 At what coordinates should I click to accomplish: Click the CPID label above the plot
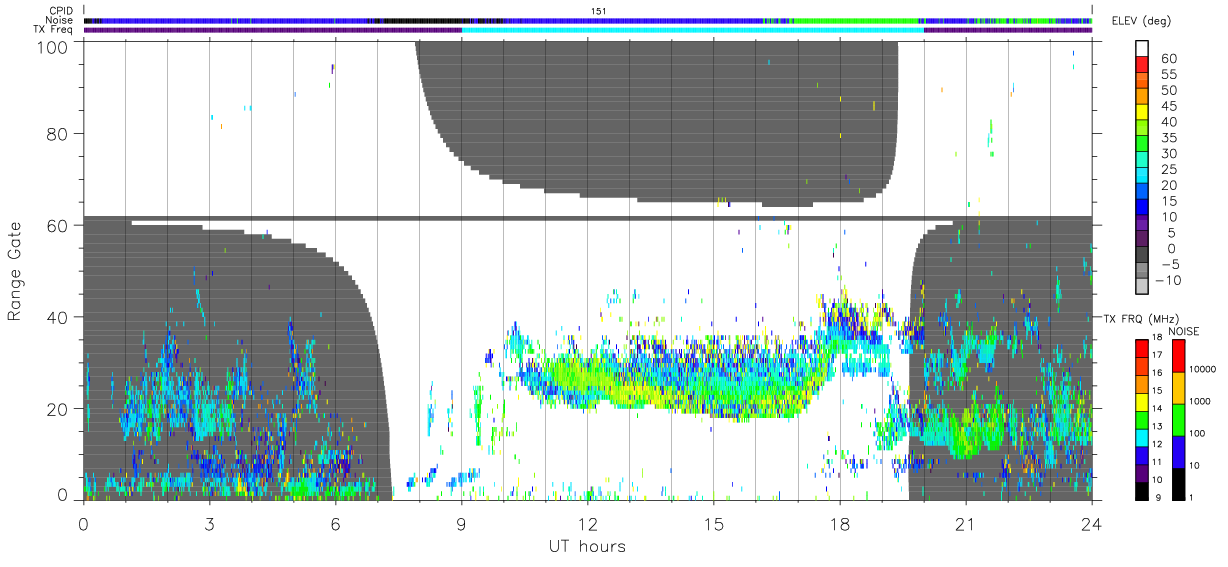pos(61,10)
